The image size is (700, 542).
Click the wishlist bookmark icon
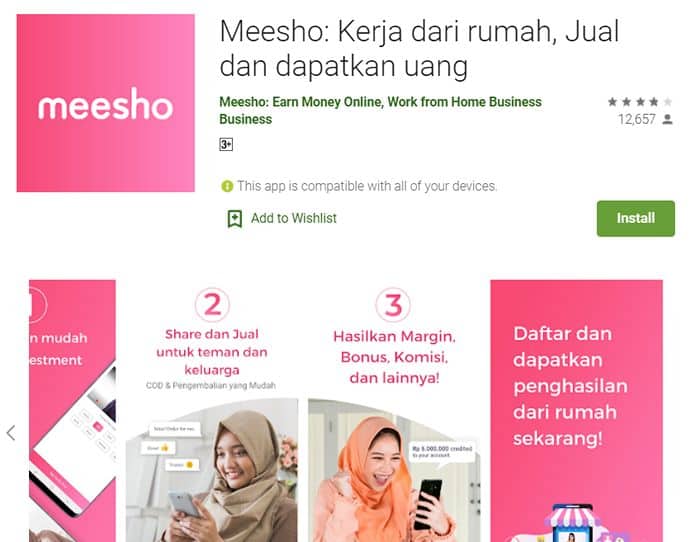235,219
